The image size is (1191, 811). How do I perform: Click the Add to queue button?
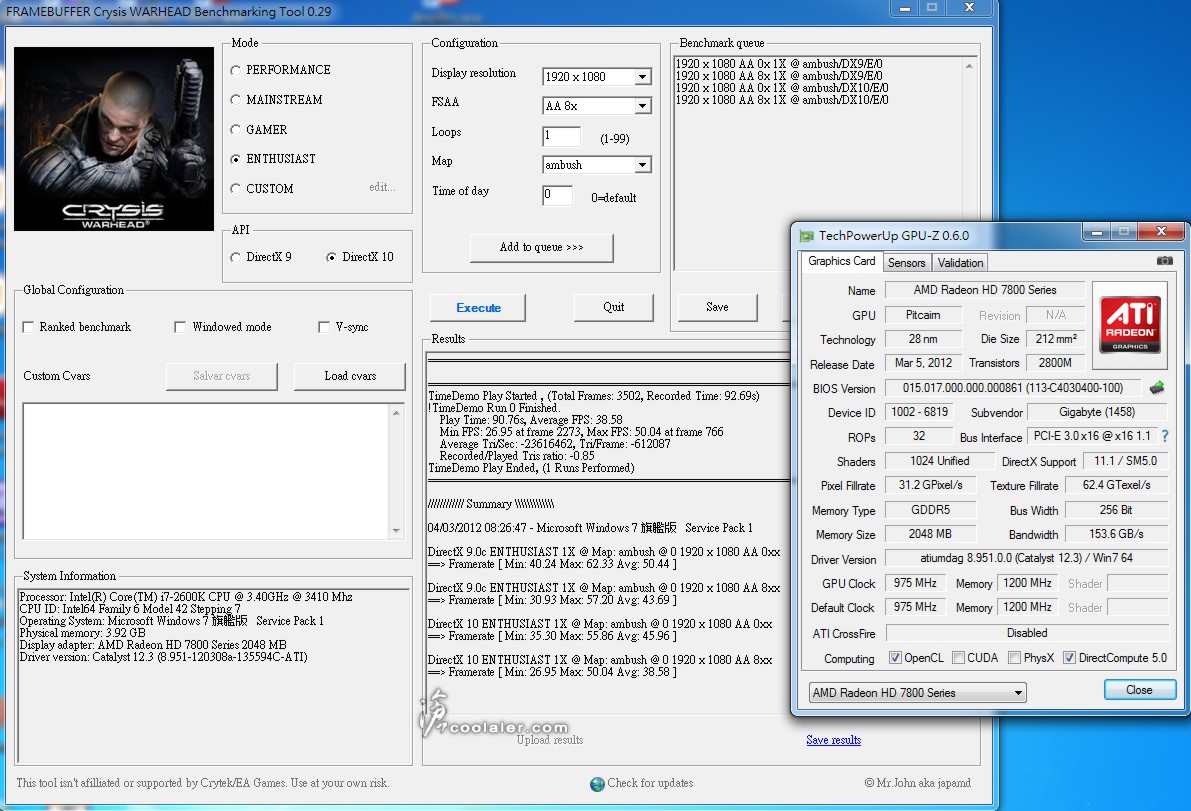tap(542, 248)
